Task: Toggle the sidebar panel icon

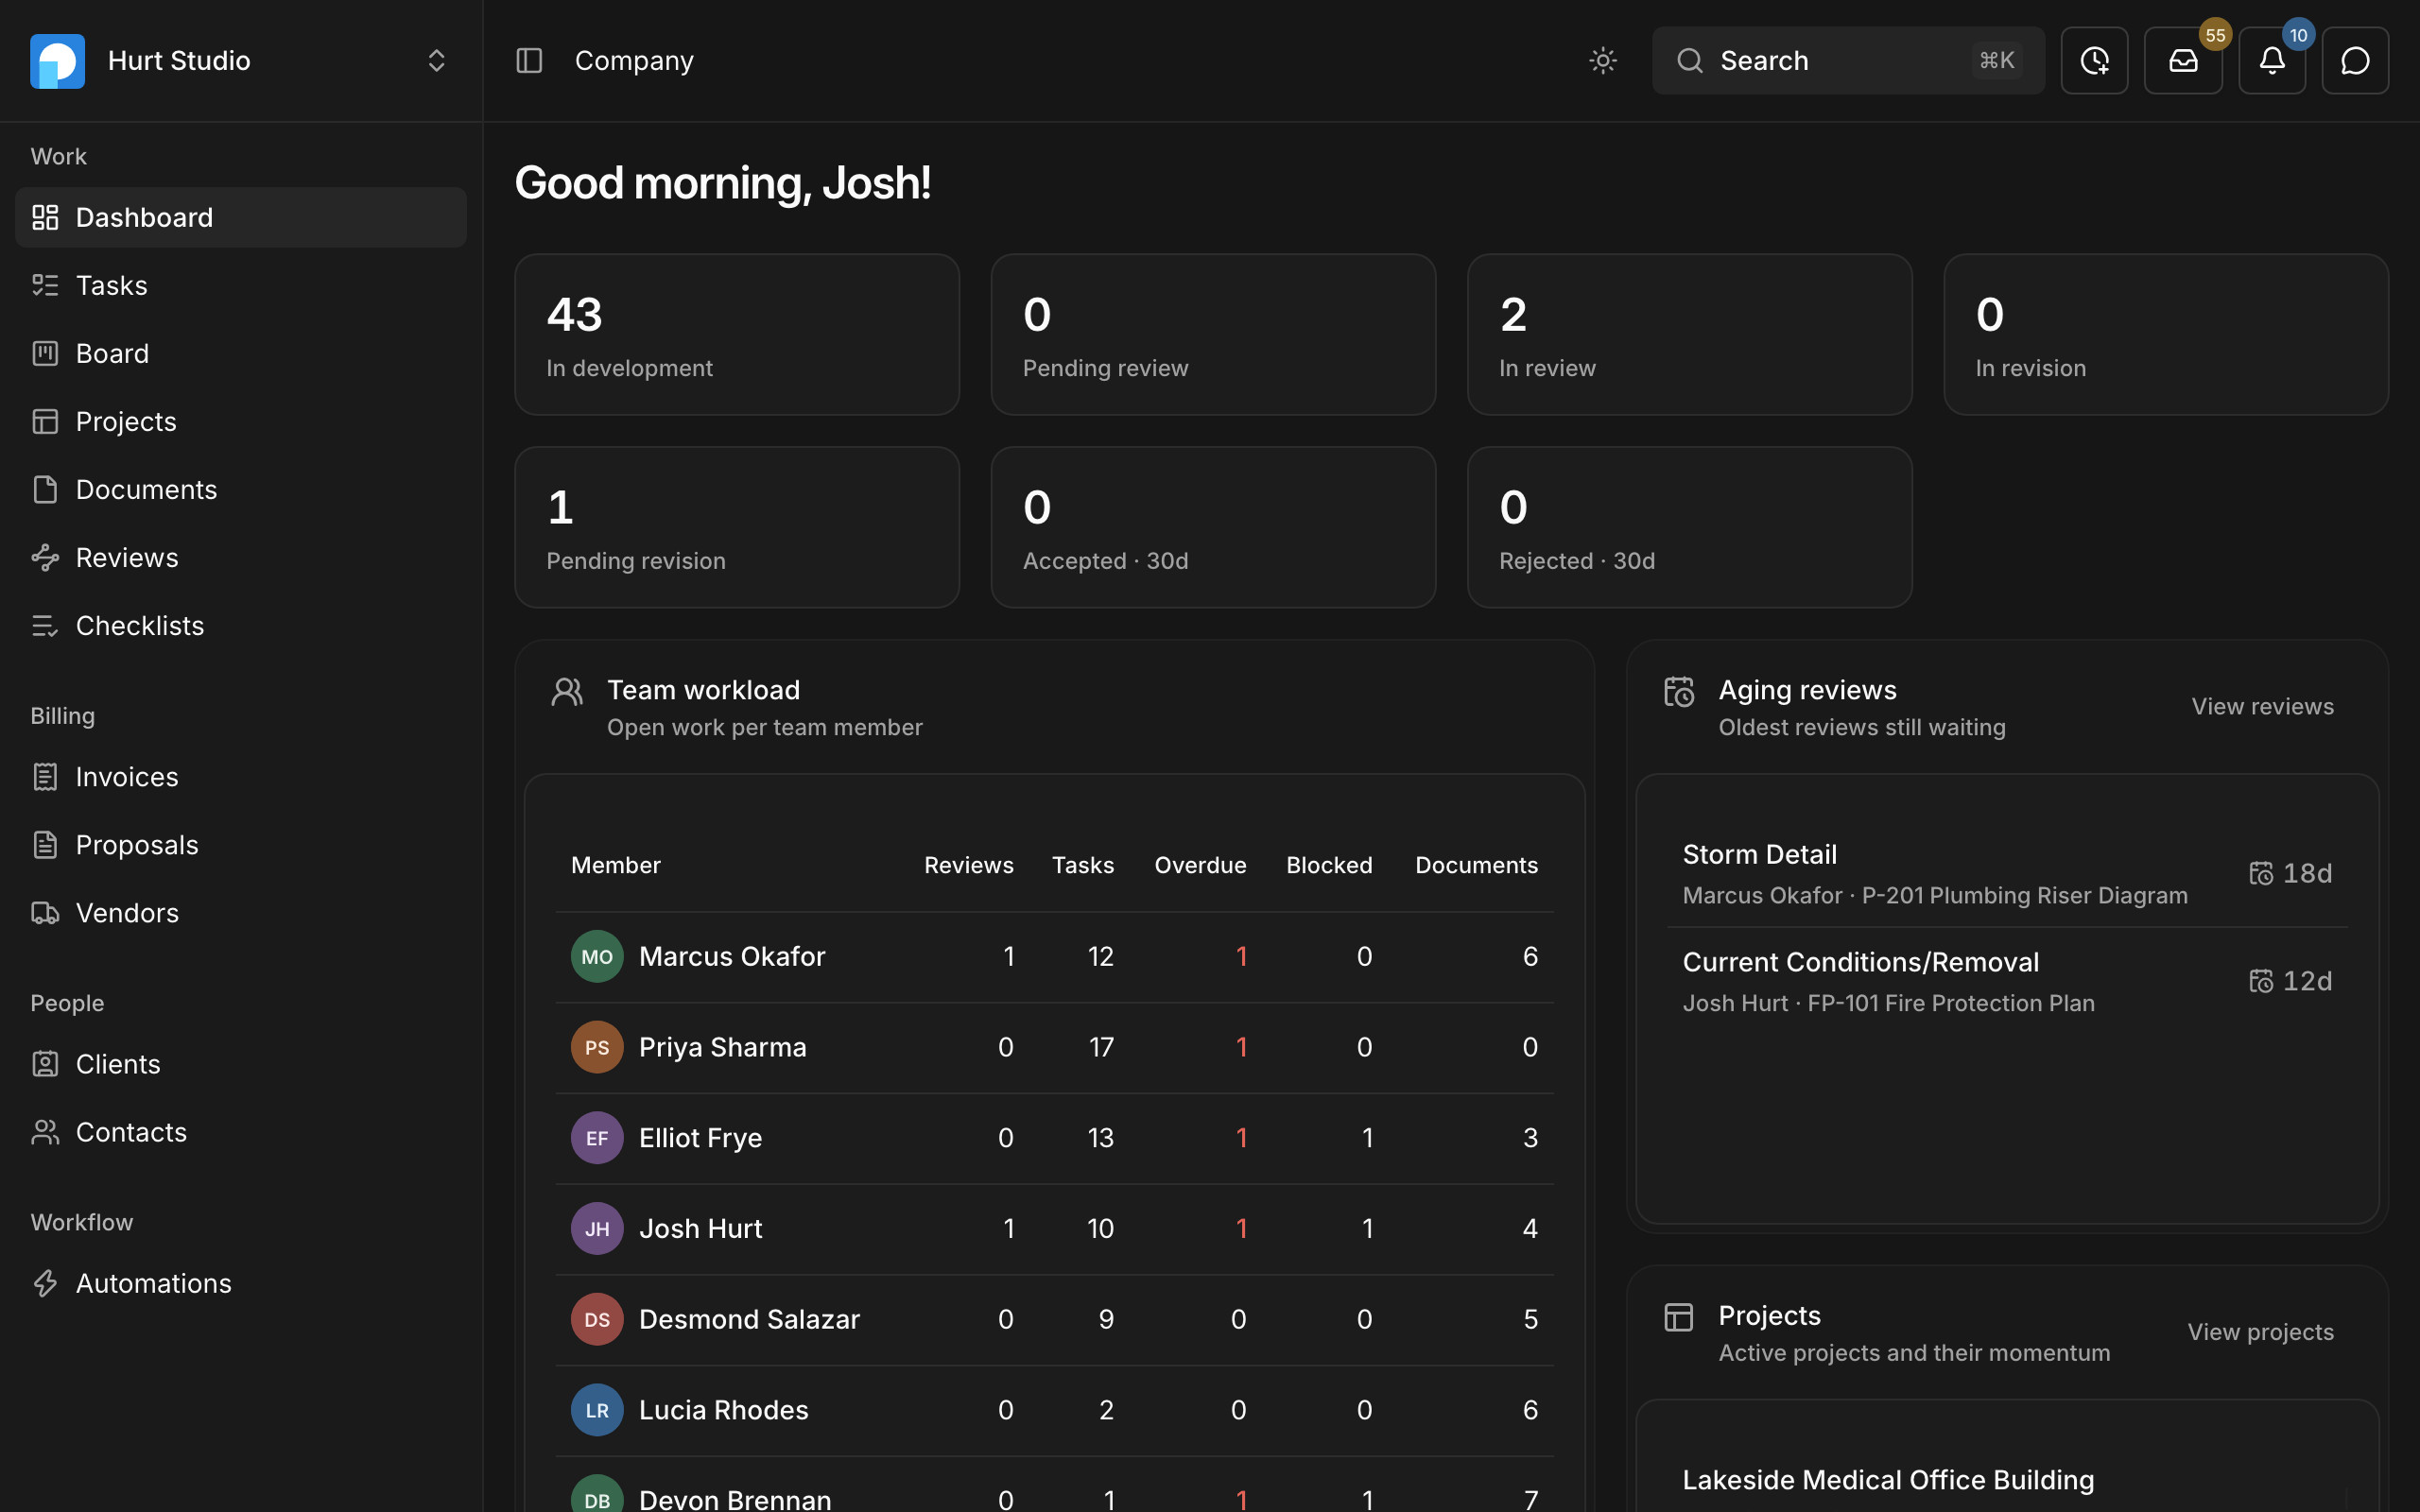Action: click(529, 61)
